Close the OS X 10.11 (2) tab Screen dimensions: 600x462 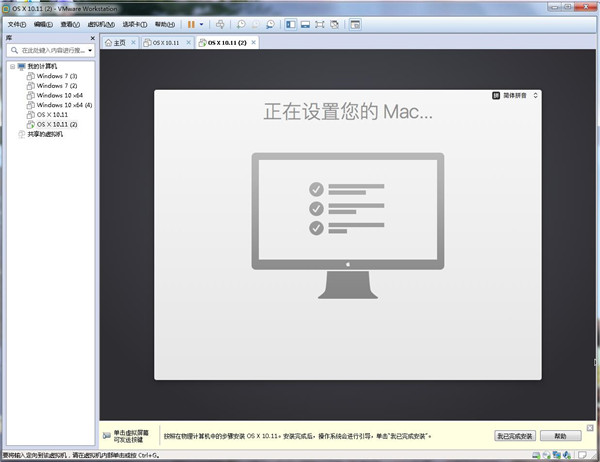point(253,42)
